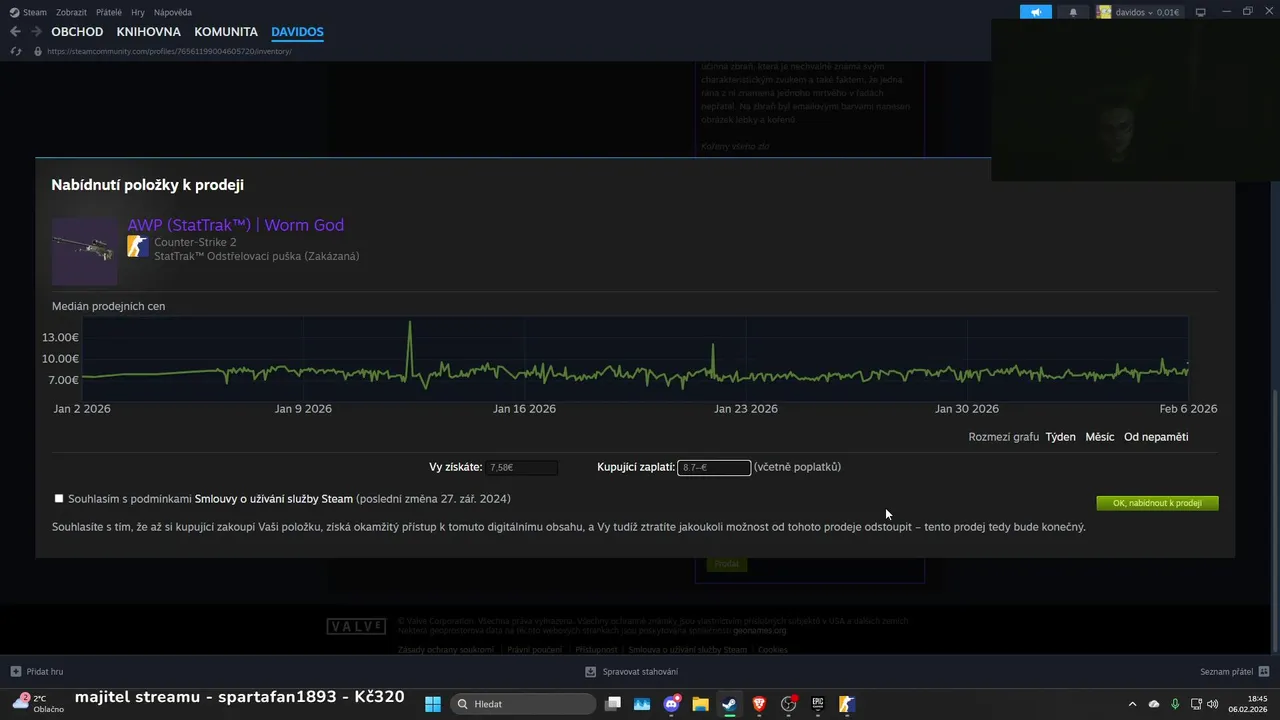Go back with the Steam back arrow

(14, 32)
